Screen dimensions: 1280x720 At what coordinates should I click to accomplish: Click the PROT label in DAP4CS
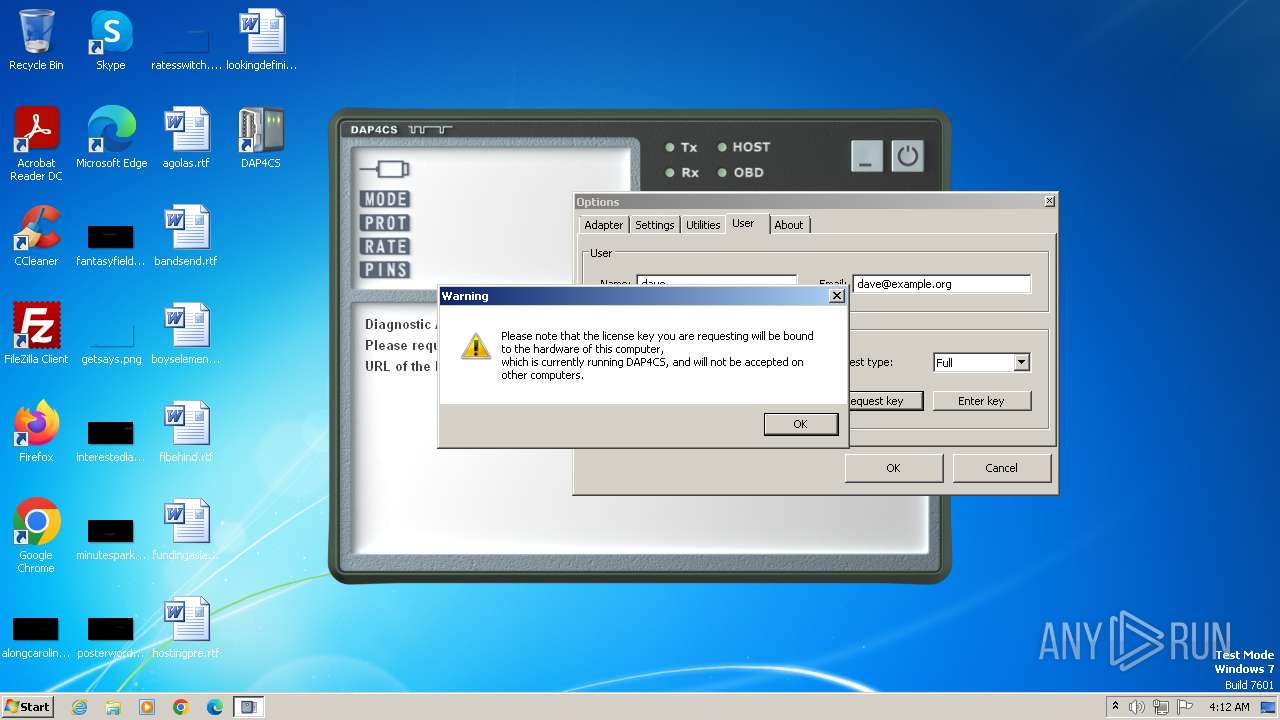[x=385, y=223]
